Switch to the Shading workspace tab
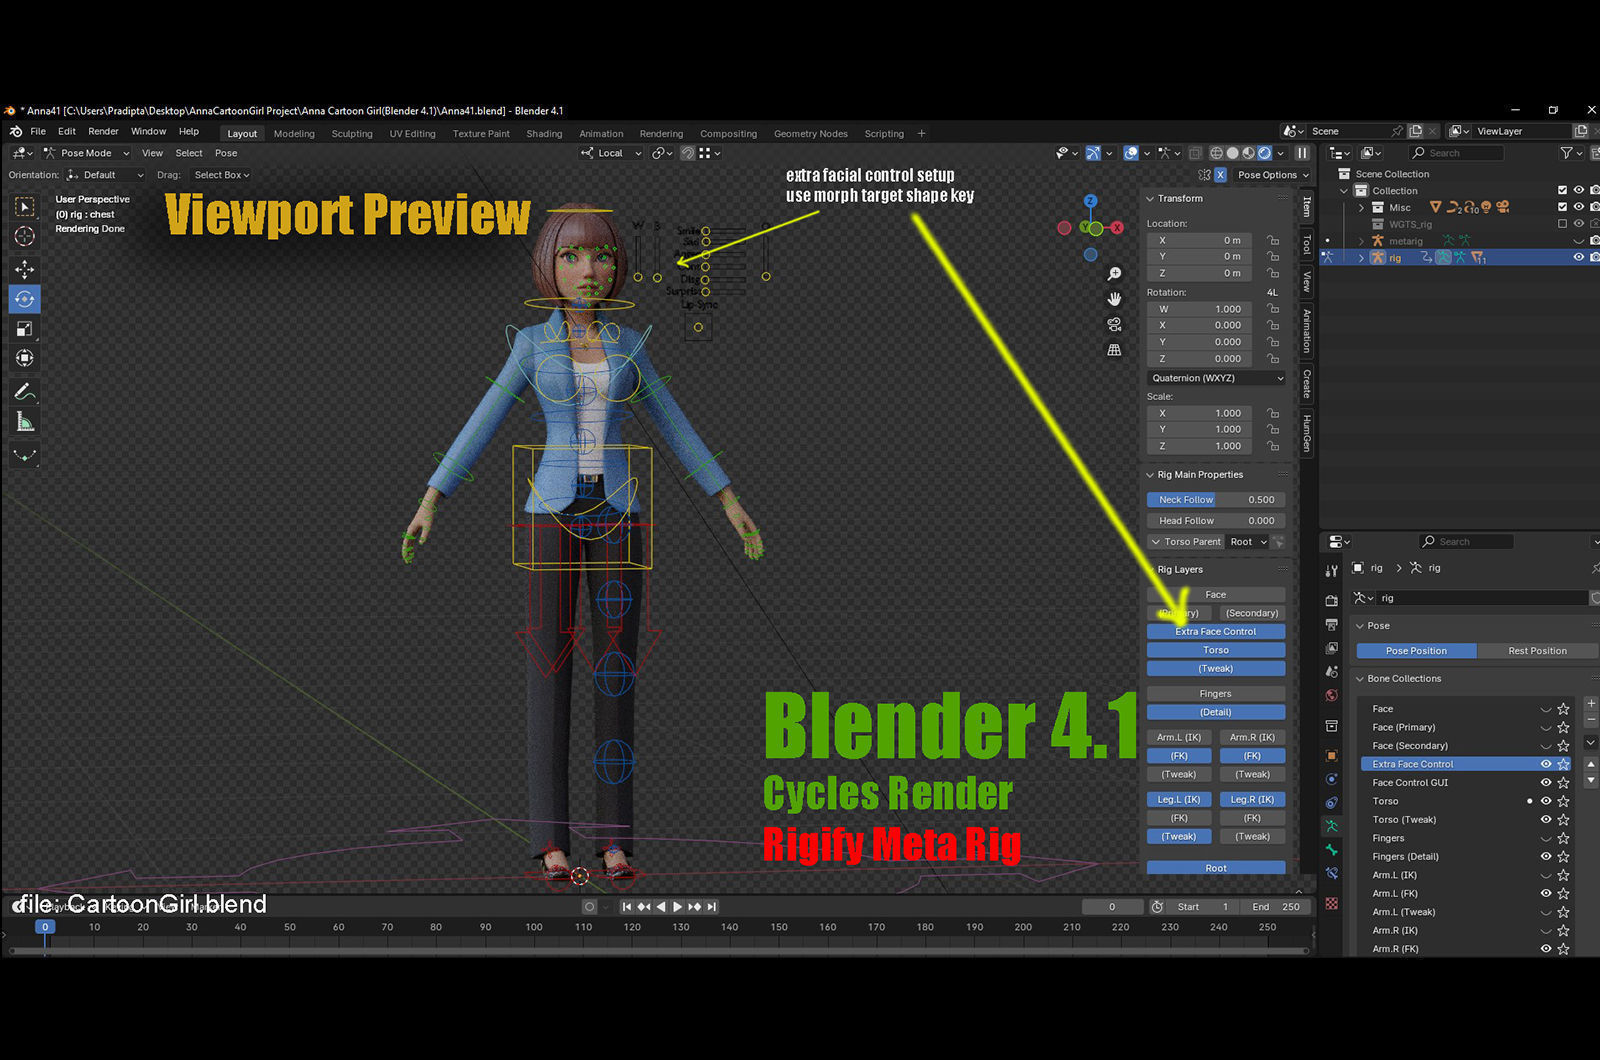 tap(544, 133)
